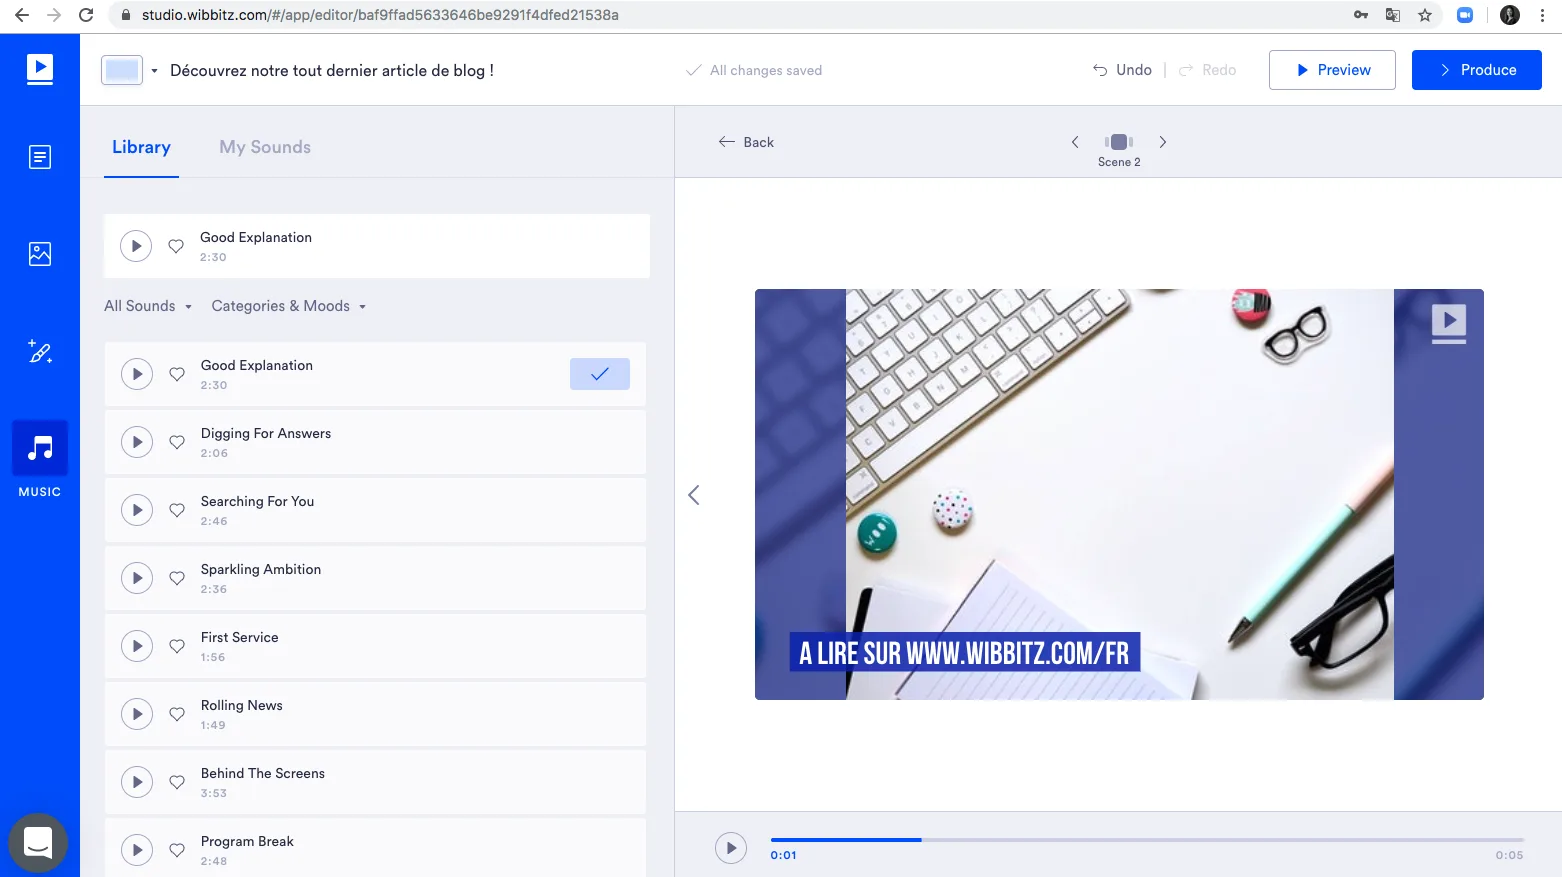The height and width of the screenshot is (877, 1562).
Task: Go to the previous scene chevron near Scene 2
Action: 1075,142
